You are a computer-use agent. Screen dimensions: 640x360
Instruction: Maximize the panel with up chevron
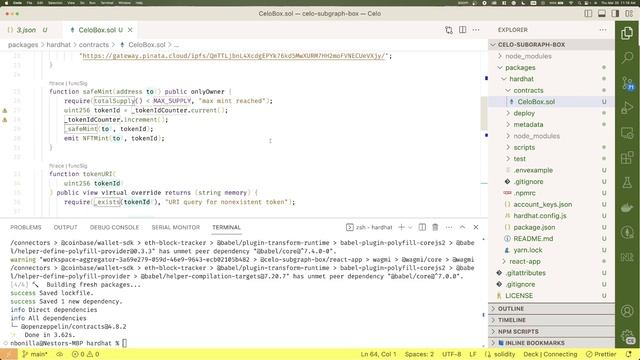462,227
